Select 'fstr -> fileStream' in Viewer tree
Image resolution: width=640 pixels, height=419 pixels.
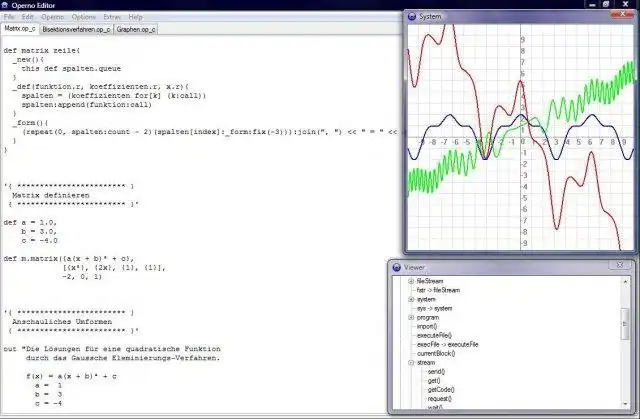point(438,290)
